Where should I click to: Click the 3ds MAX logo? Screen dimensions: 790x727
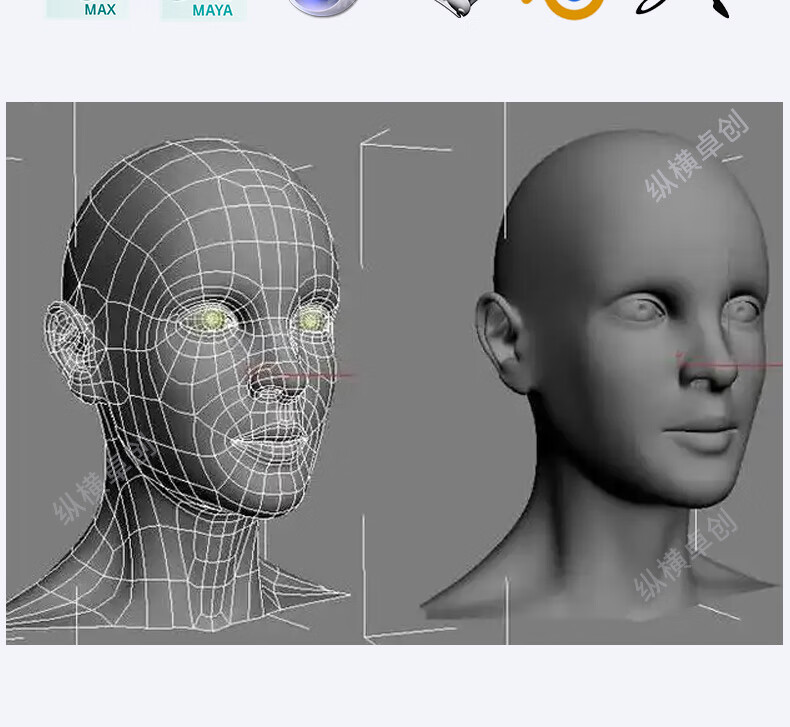(x=88, y=9)
